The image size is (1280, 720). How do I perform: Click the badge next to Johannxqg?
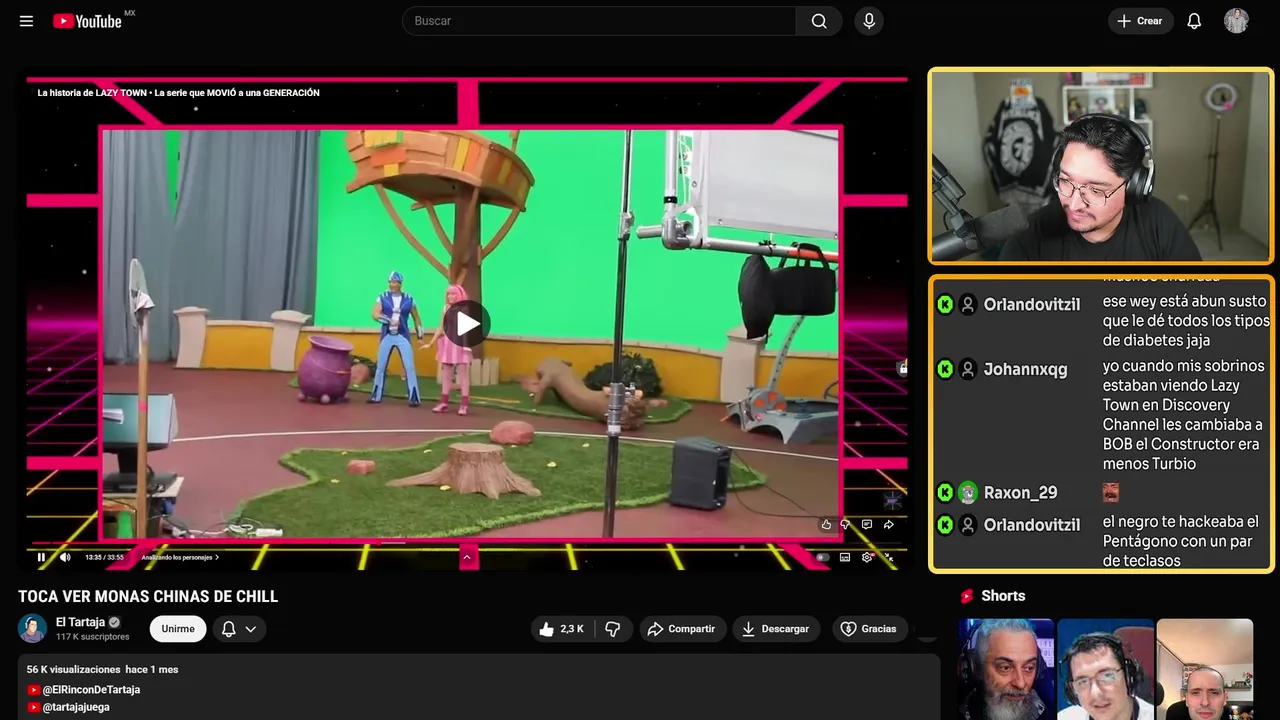[x=945, y=369]
